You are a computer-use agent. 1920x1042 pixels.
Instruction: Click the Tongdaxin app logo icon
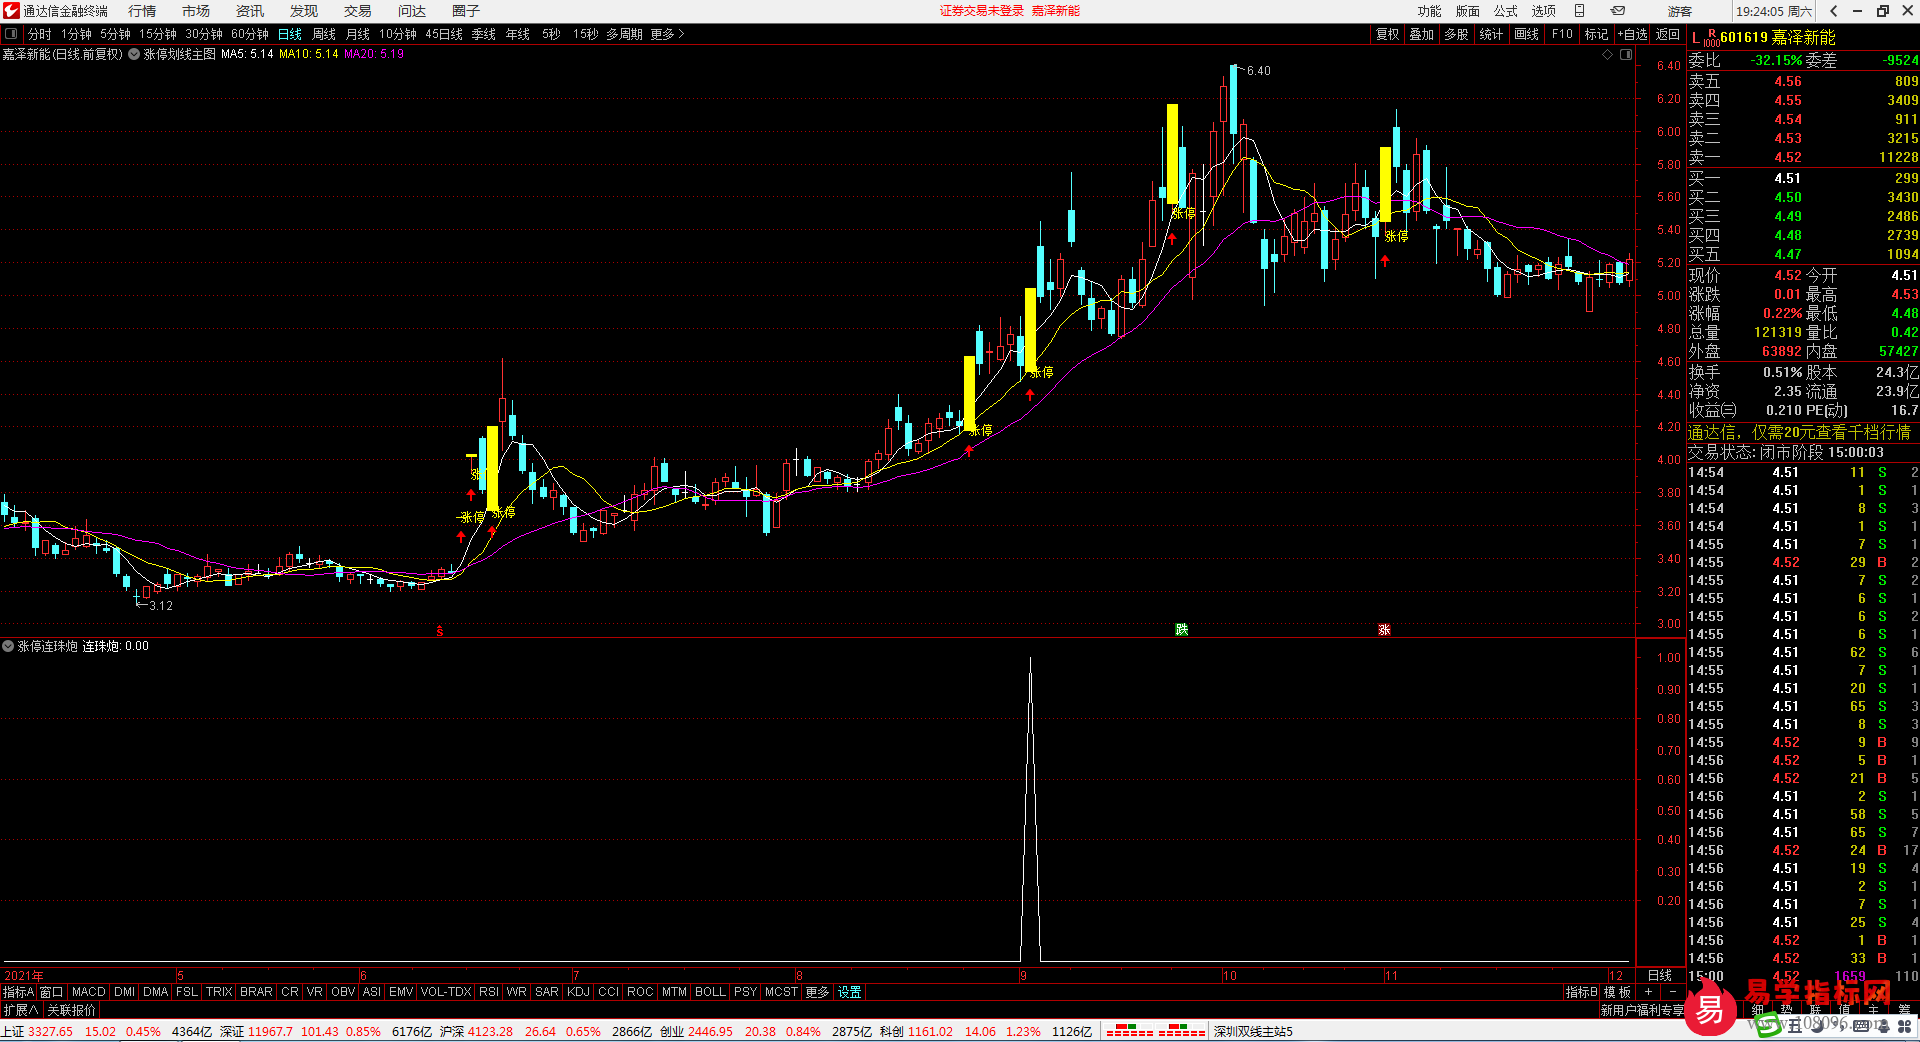[x=10, y=11]
